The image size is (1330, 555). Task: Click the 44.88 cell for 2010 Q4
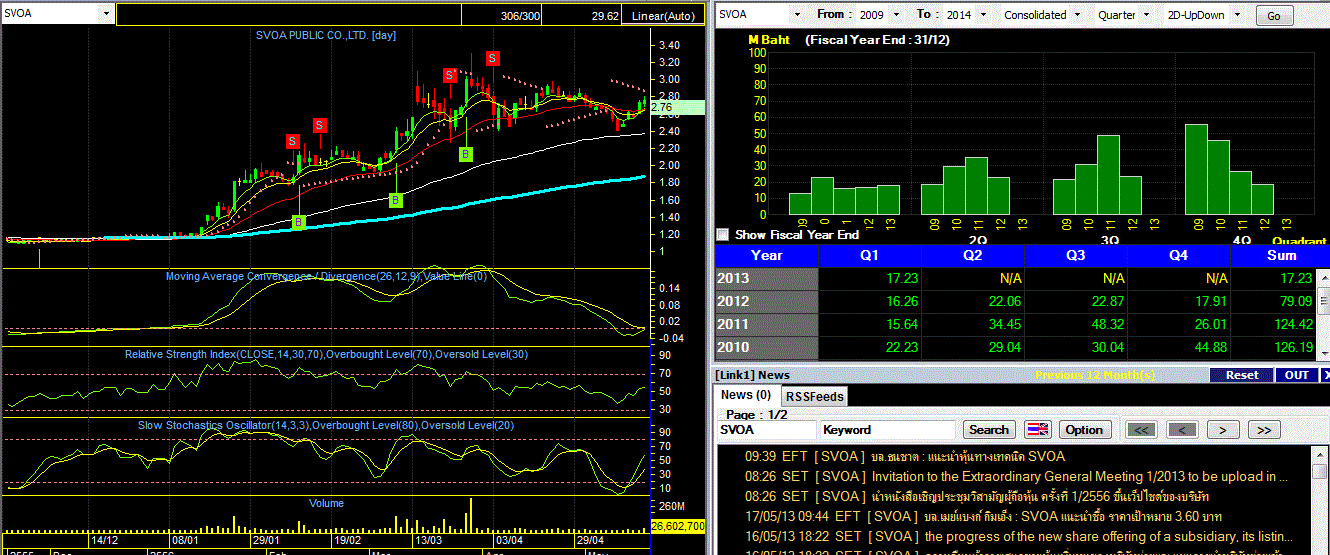1179,348
